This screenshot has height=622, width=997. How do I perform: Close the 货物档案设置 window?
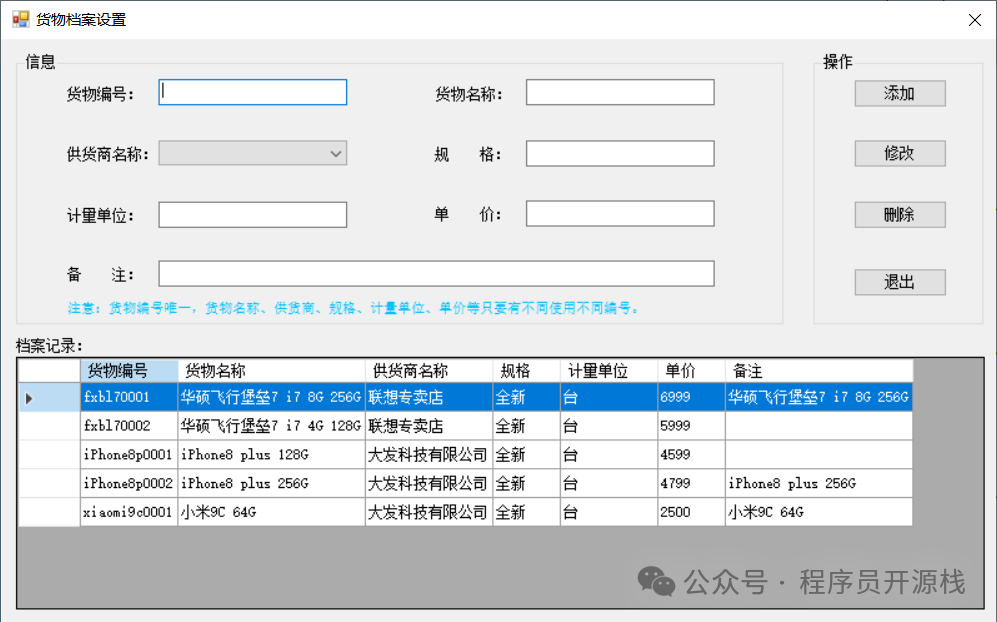pyautogui.click(x=974, y=20)
